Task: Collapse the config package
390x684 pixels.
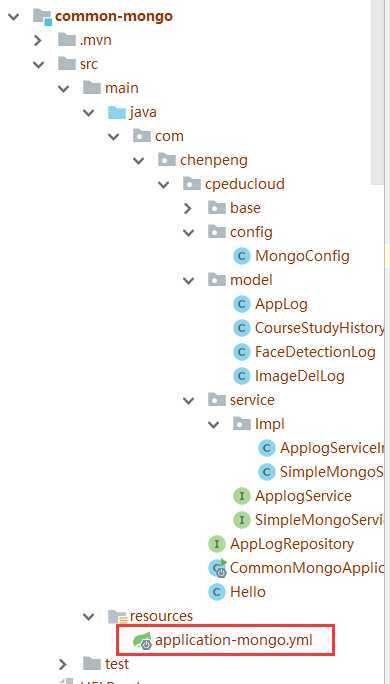Action: [x=188, y=233]
